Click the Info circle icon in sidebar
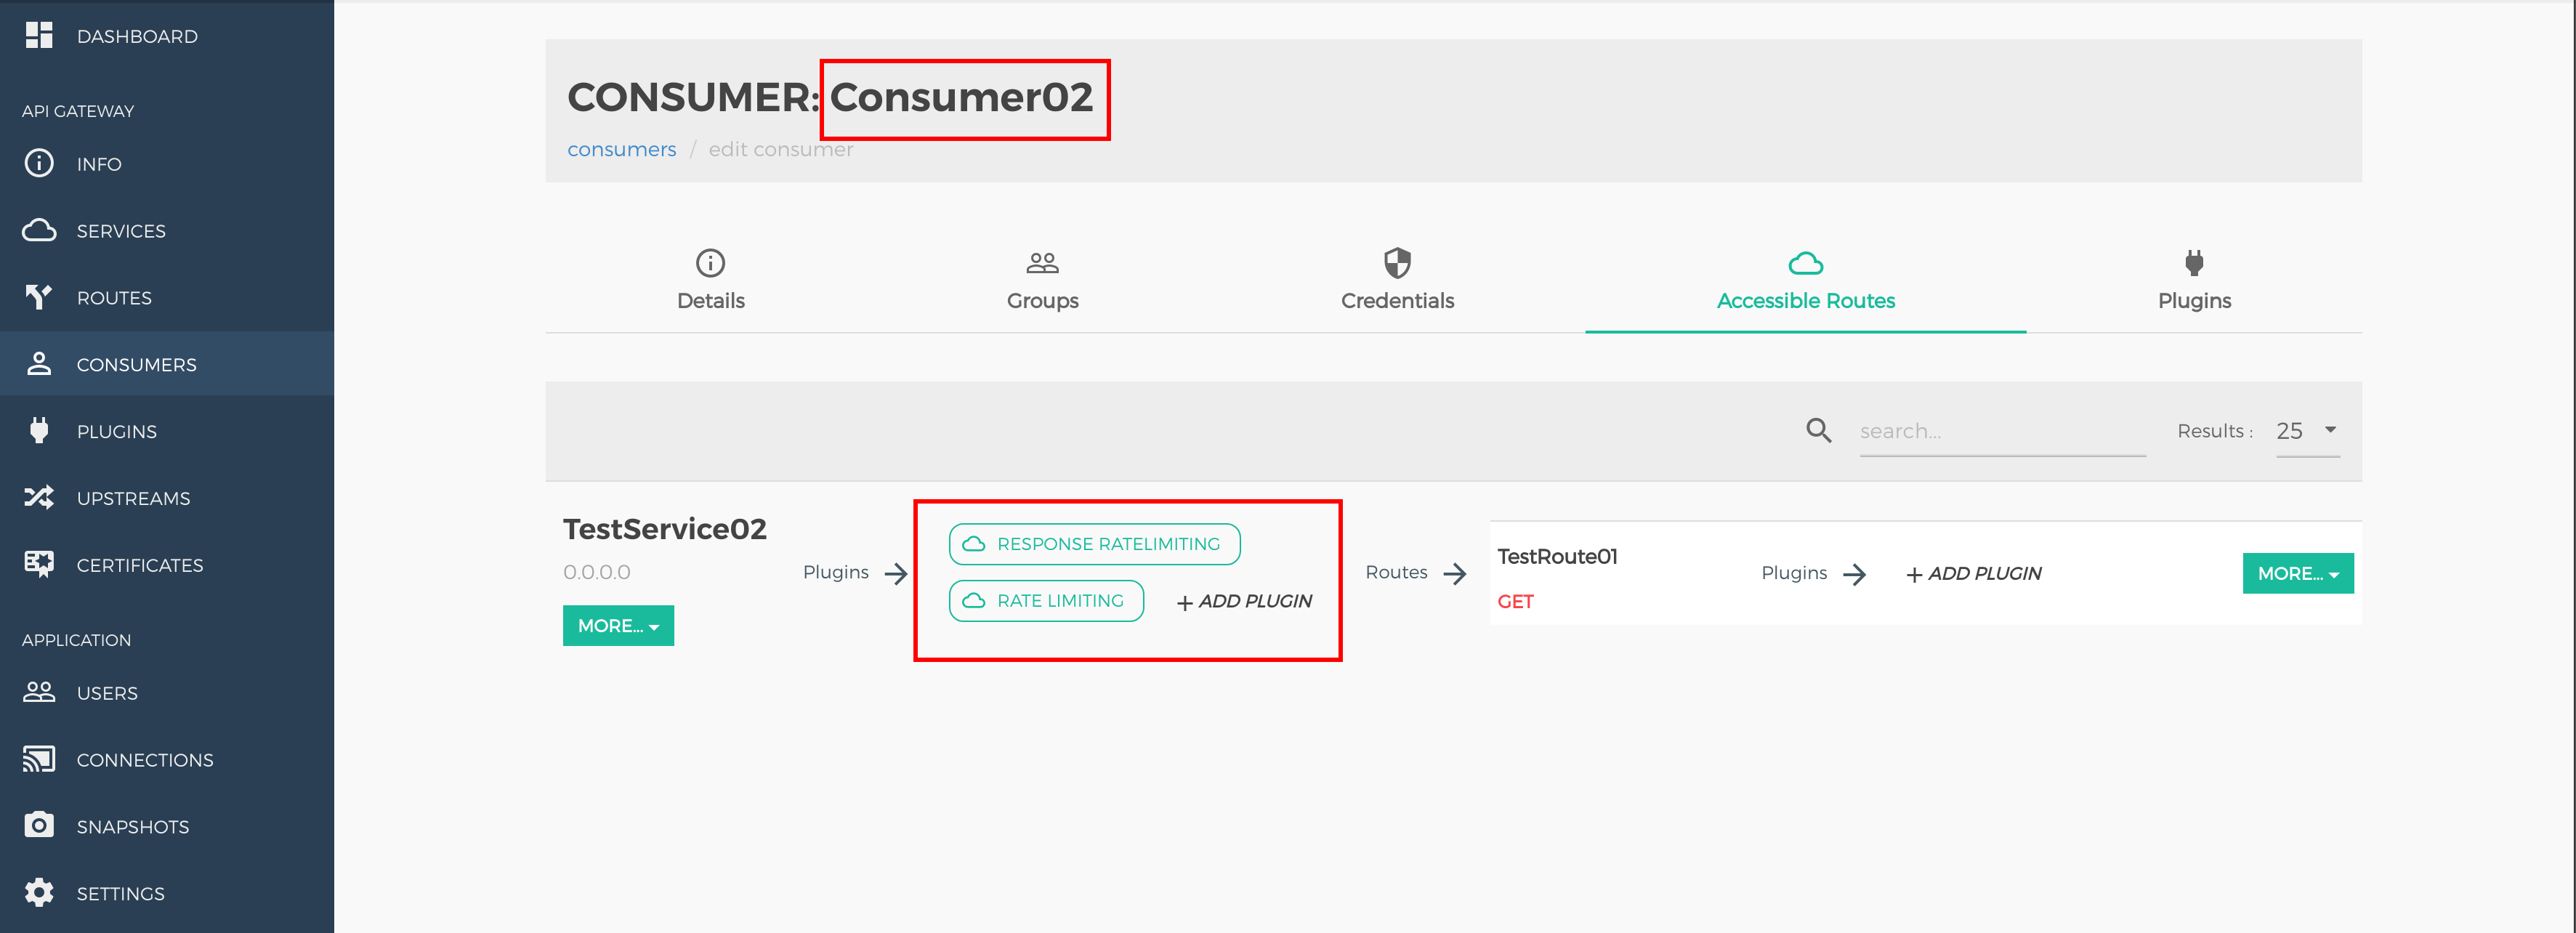2576x933 pixels. pos(39,163)
